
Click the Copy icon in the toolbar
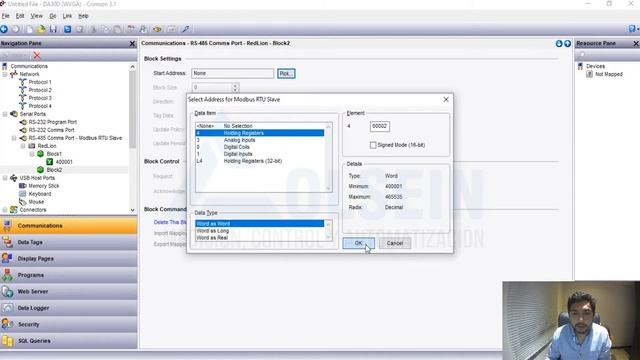105,29
